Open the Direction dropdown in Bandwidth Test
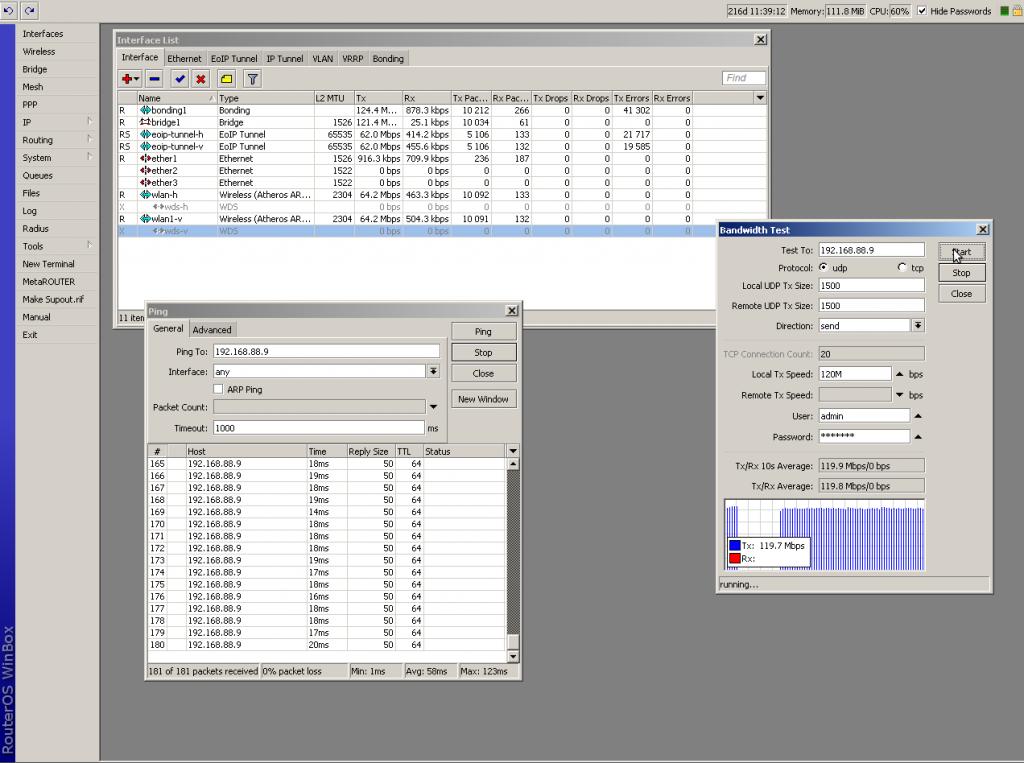 tap(917, 326)
